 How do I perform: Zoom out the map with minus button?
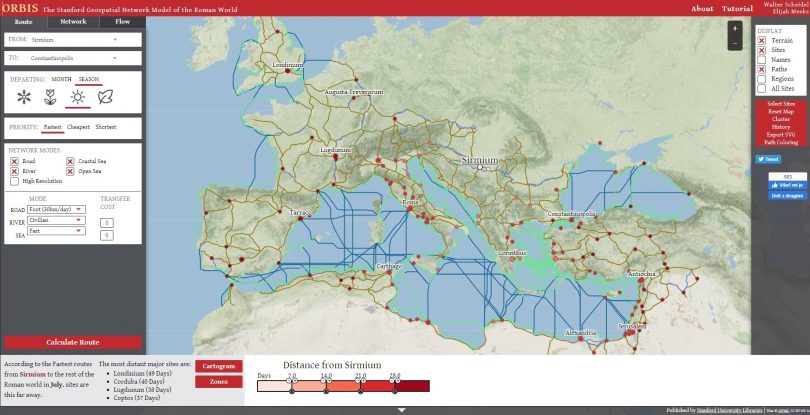click(x=735, y=43)
